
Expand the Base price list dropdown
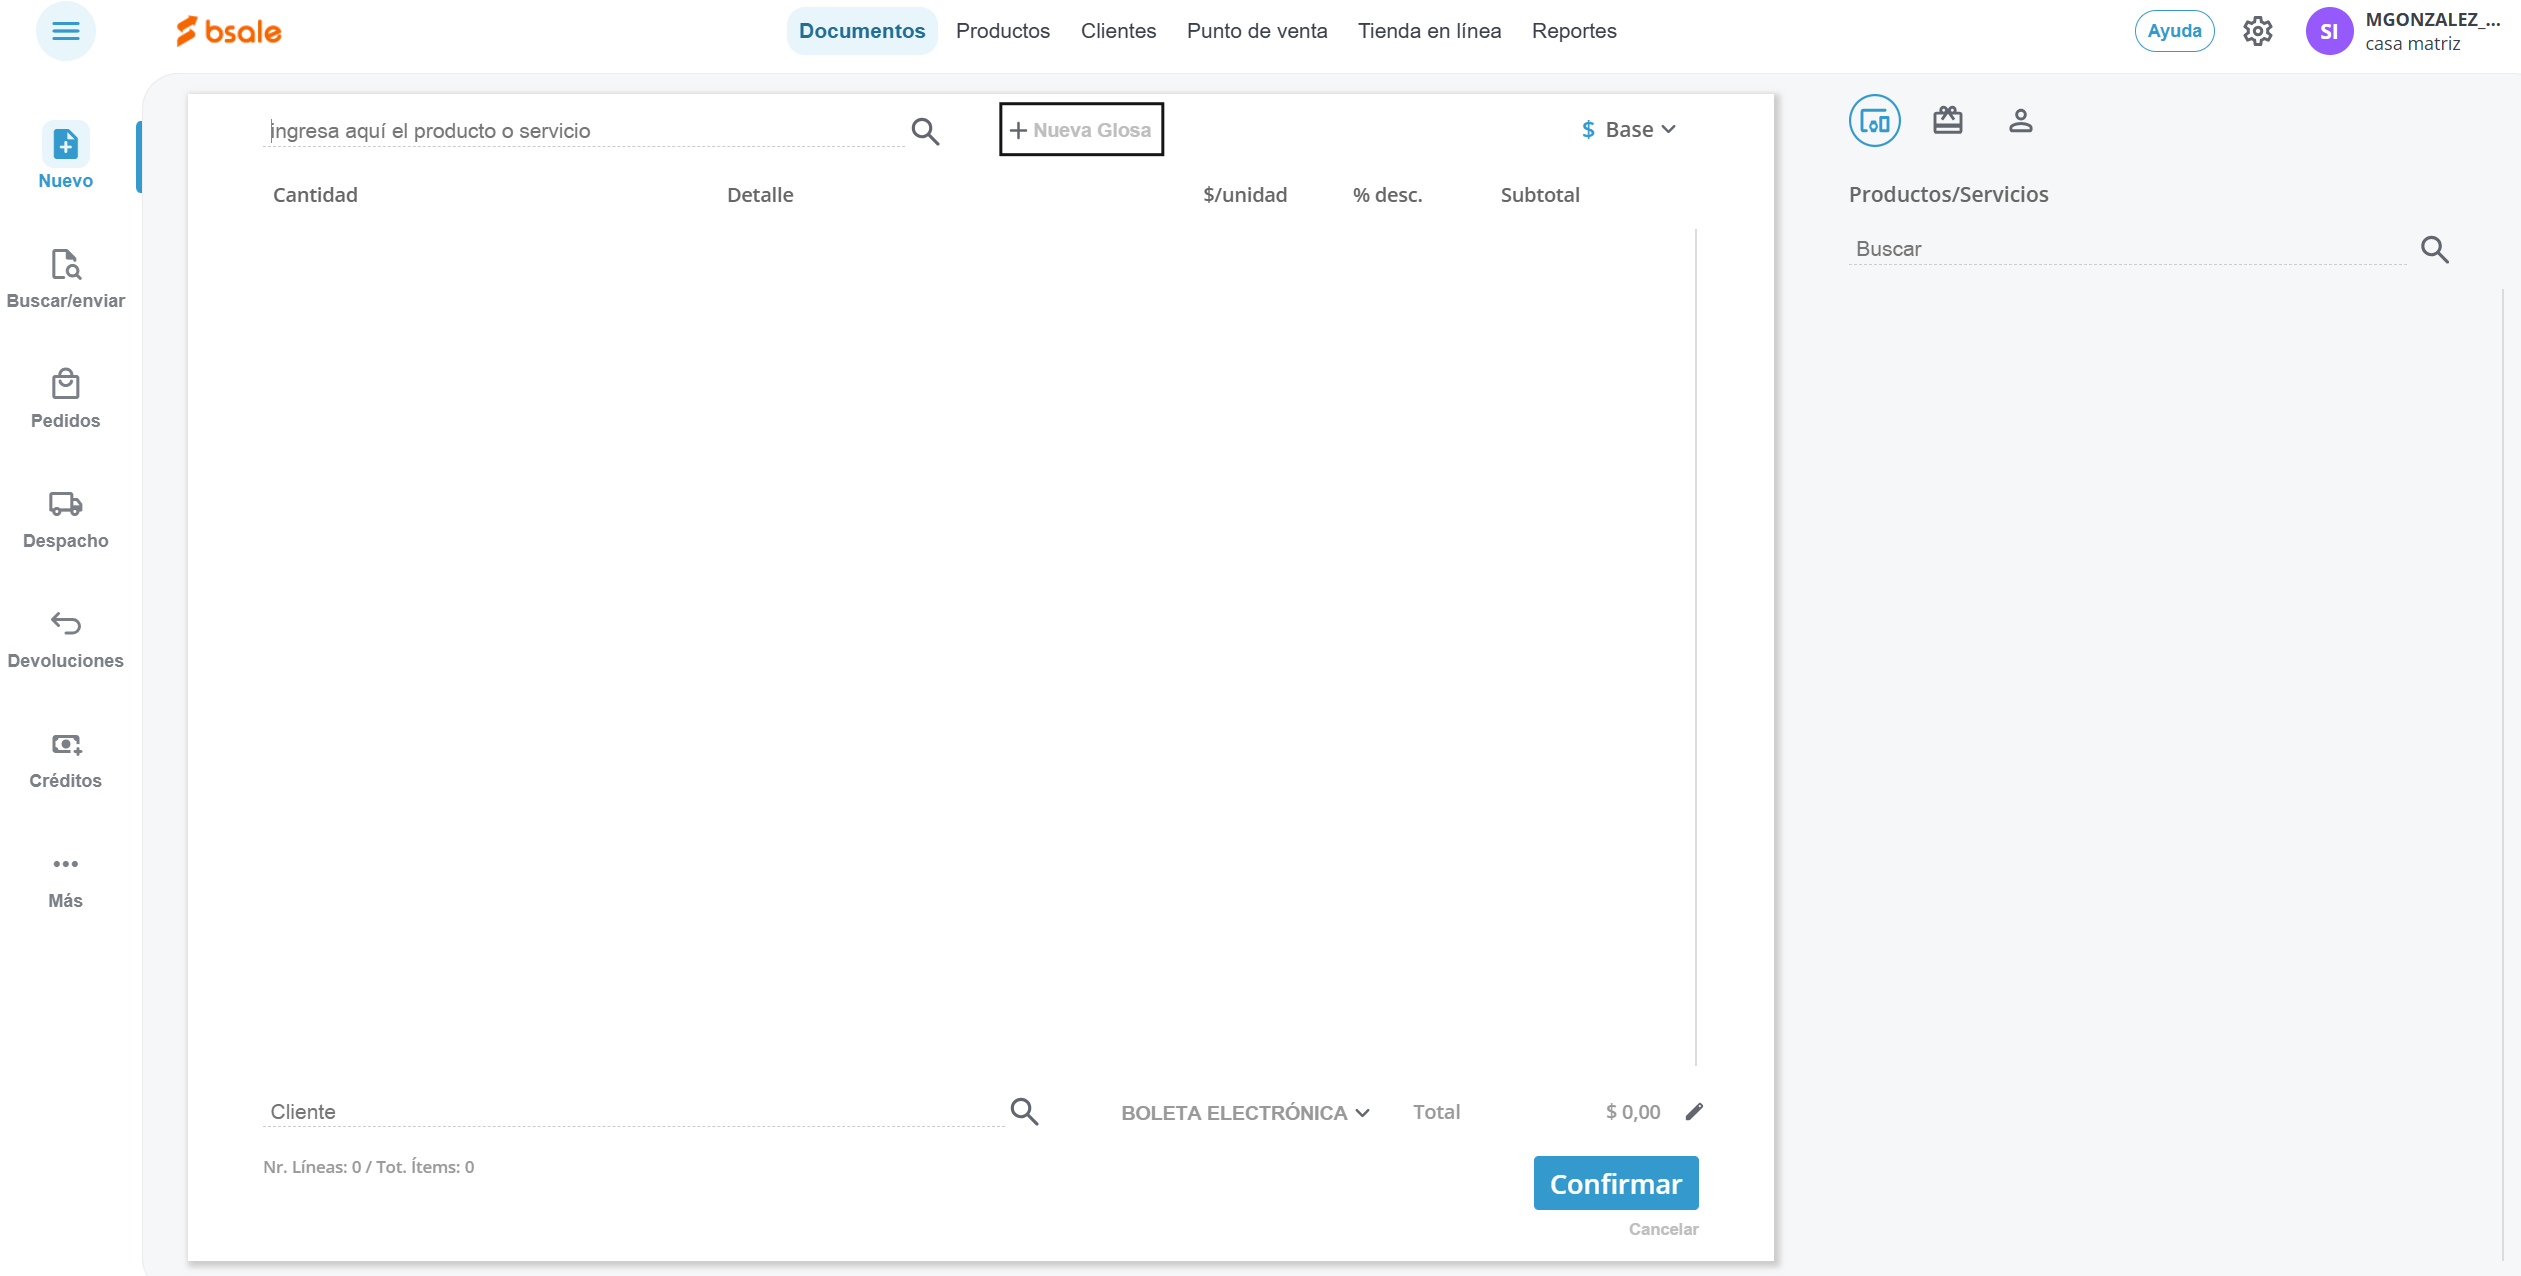[1629, 130]
